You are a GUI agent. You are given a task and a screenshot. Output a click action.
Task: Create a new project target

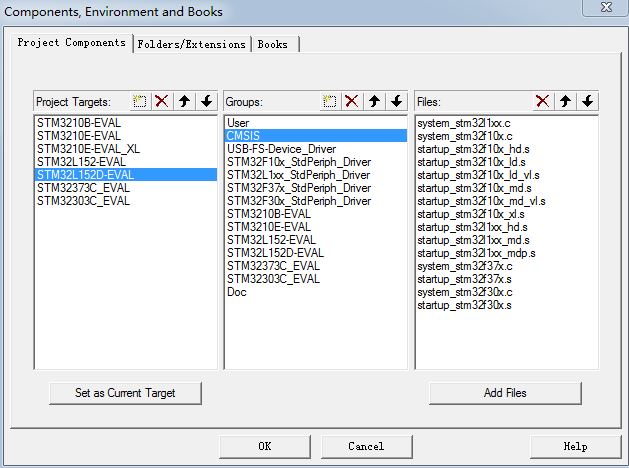[x=140, y=101]
